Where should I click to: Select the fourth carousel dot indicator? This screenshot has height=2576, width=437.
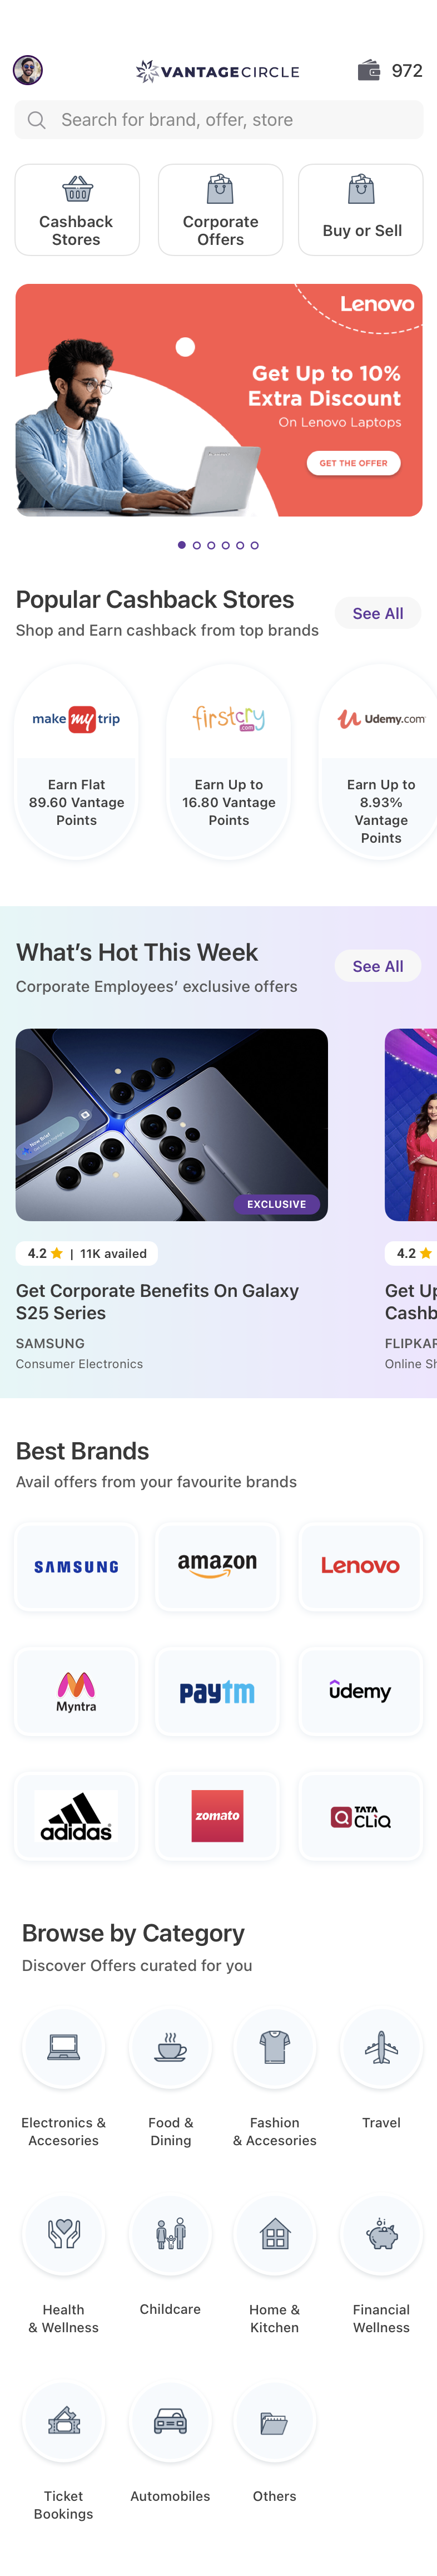click(x=225, y=545)
